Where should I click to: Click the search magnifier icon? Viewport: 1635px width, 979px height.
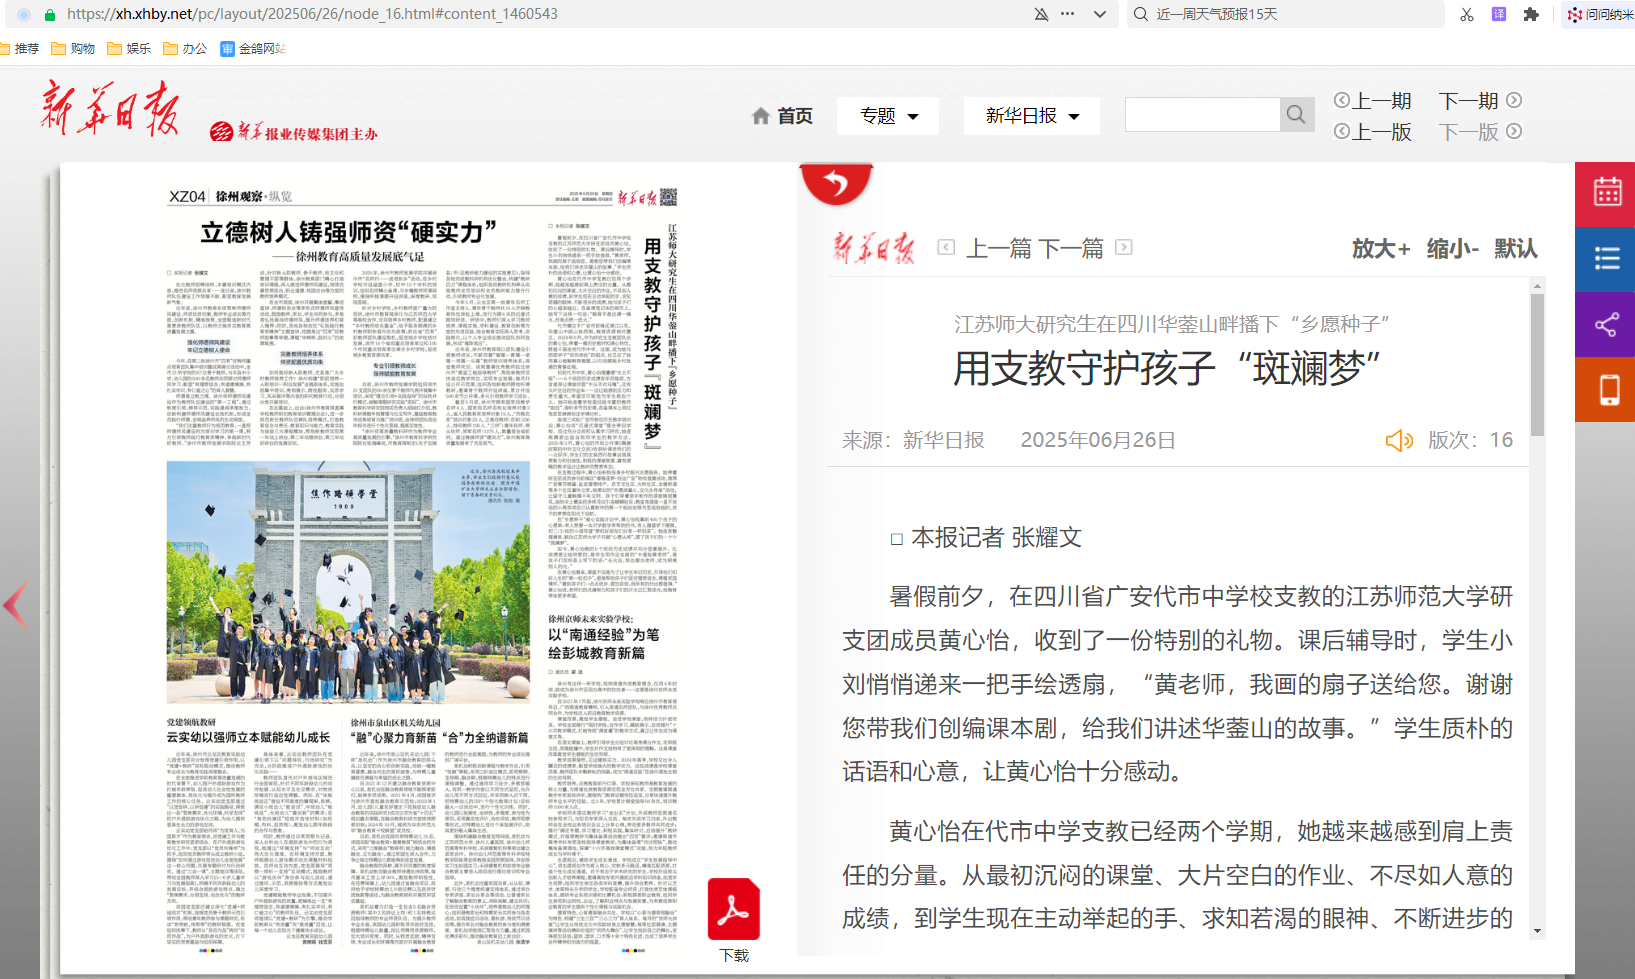coord(1295,115)
